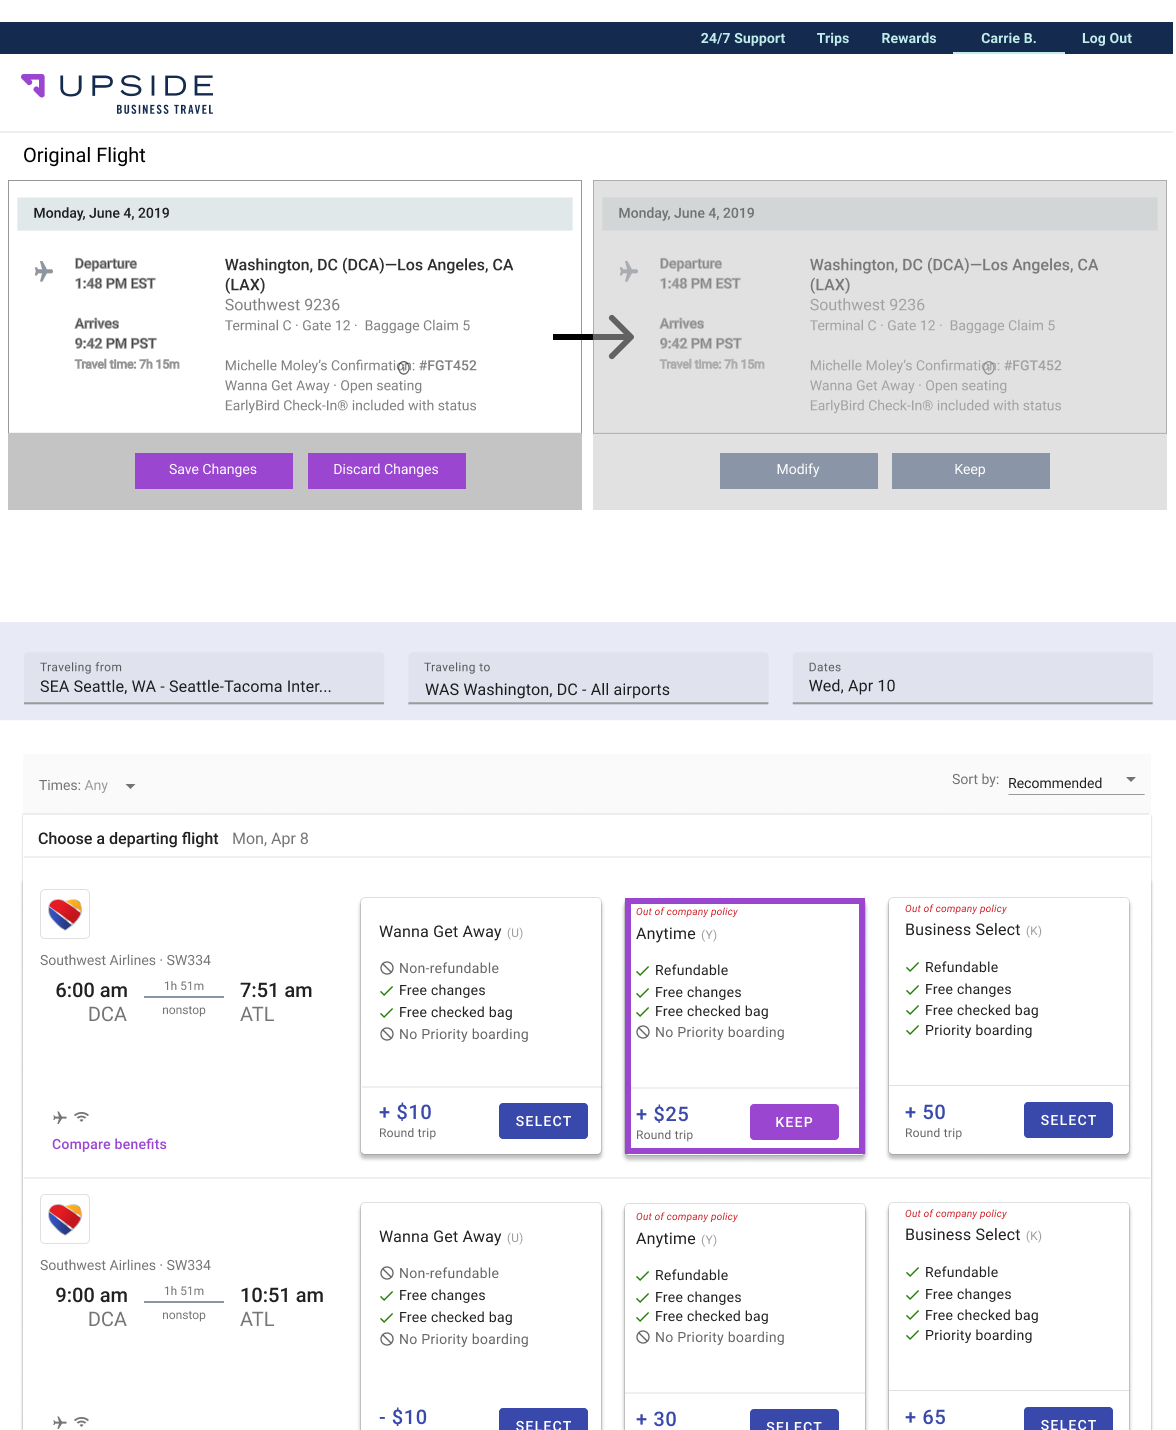Click the right arrow between flight cards

point(597,337)
